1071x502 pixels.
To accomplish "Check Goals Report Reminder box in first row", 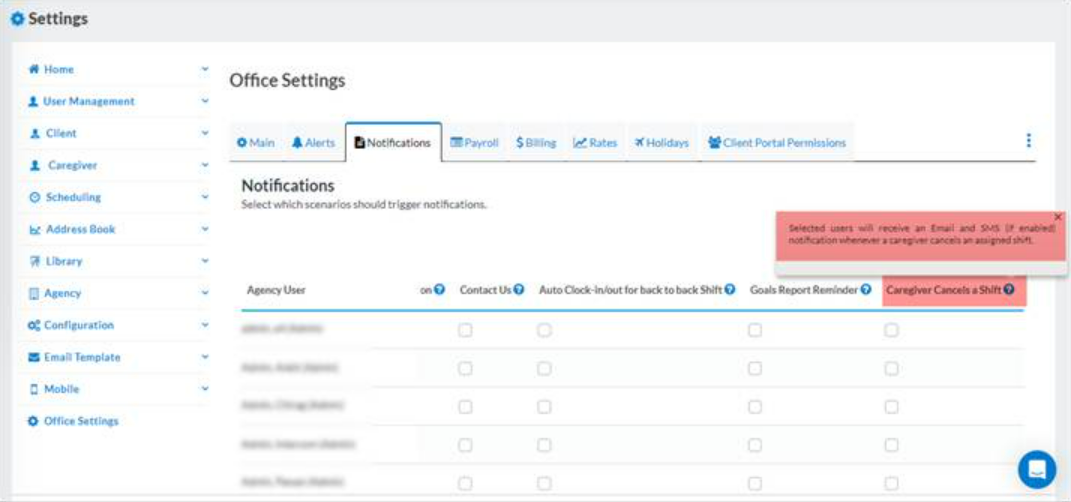I will pos(755,331).
